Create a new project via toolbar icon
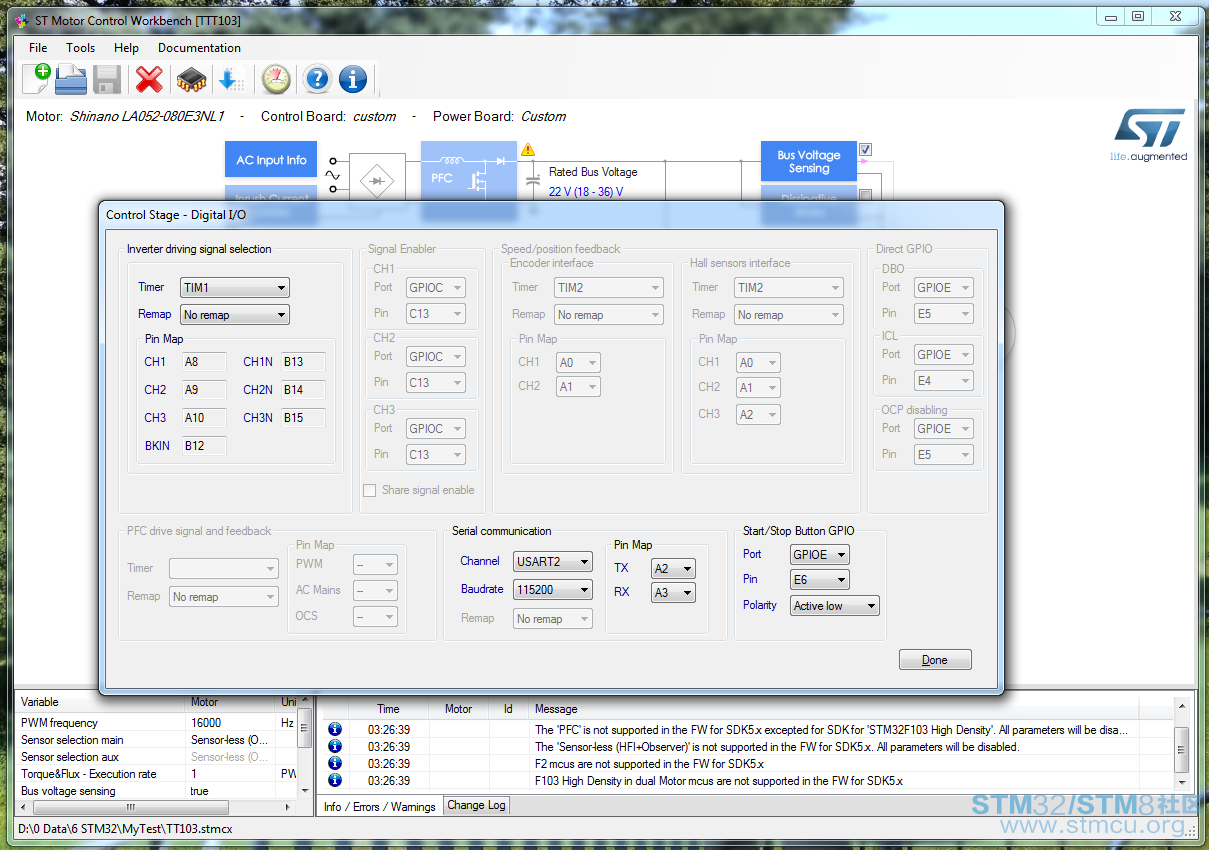The image size is (1209, 850). point(36,78)
